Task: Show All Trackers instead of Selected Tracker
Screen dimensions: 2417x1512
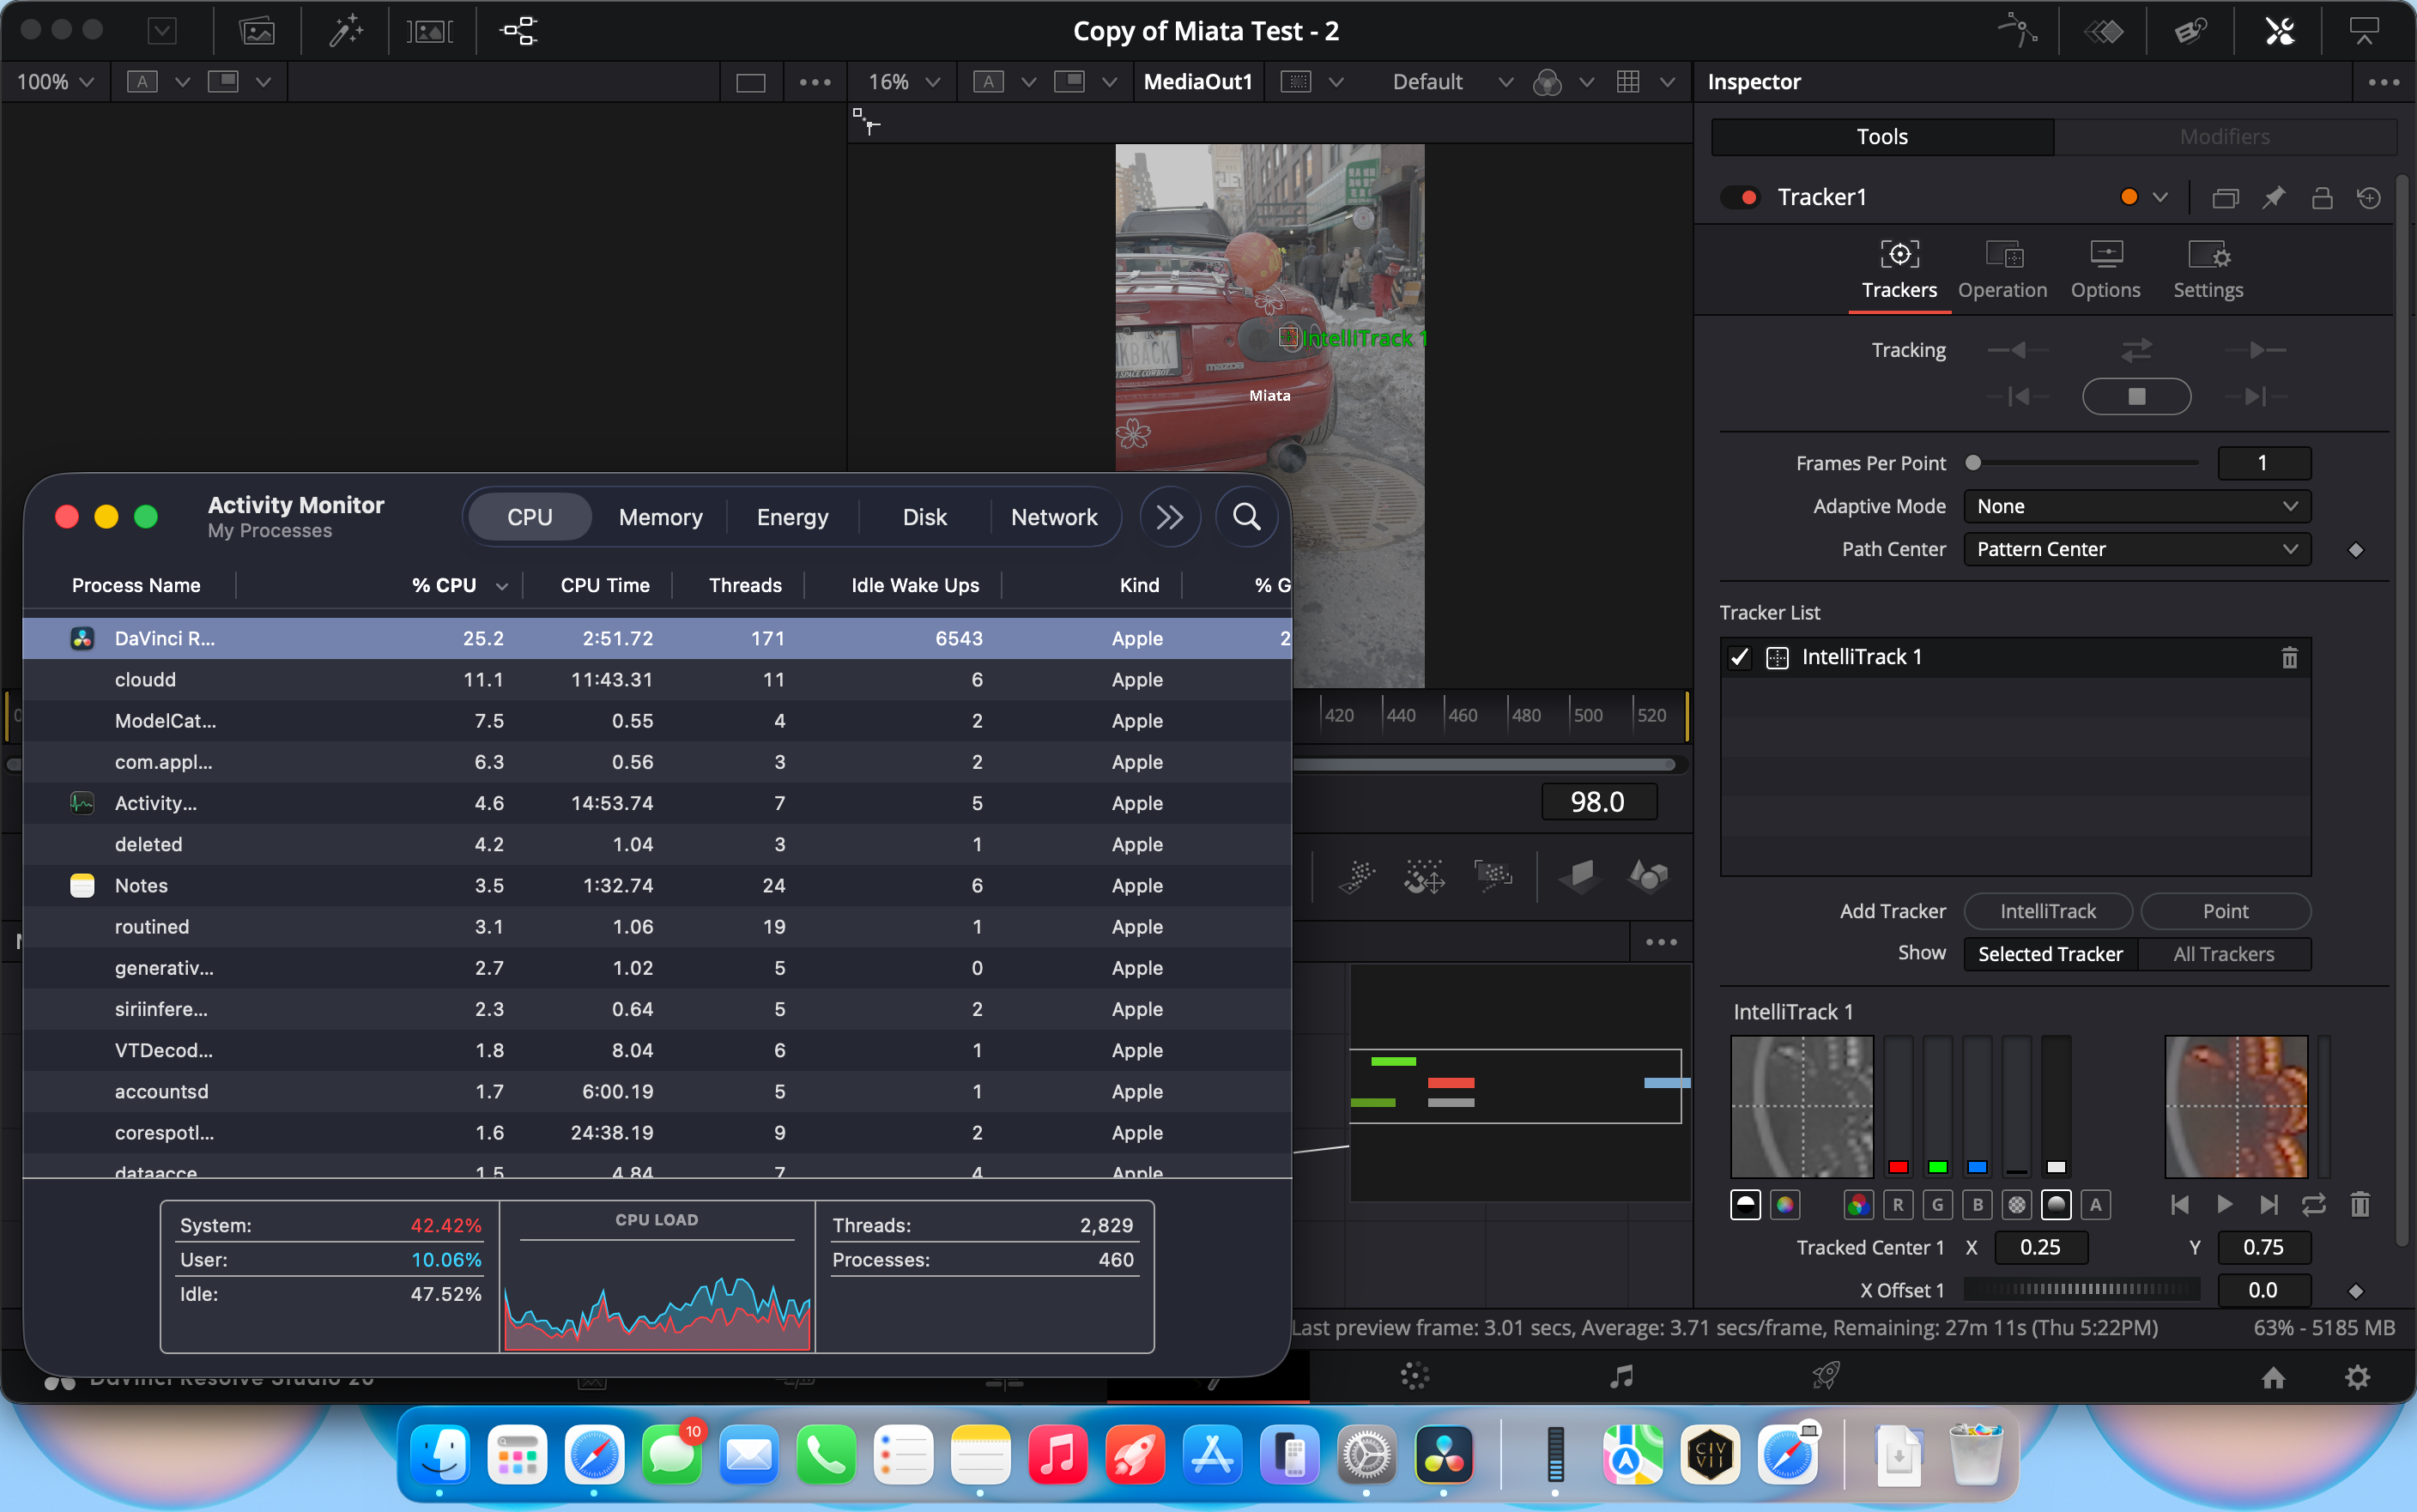Action: [2224, 954]
